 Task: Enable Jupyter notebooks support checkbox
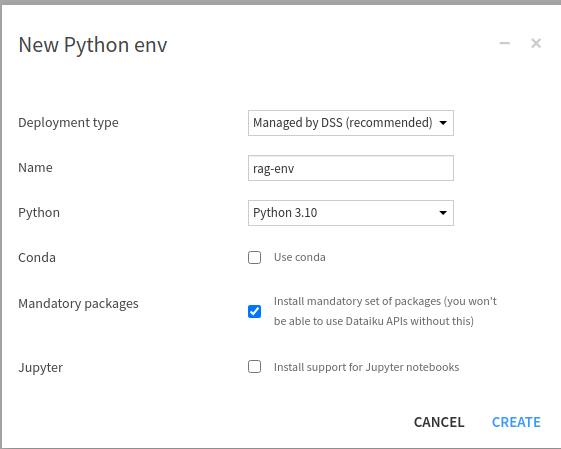[254, 367]
